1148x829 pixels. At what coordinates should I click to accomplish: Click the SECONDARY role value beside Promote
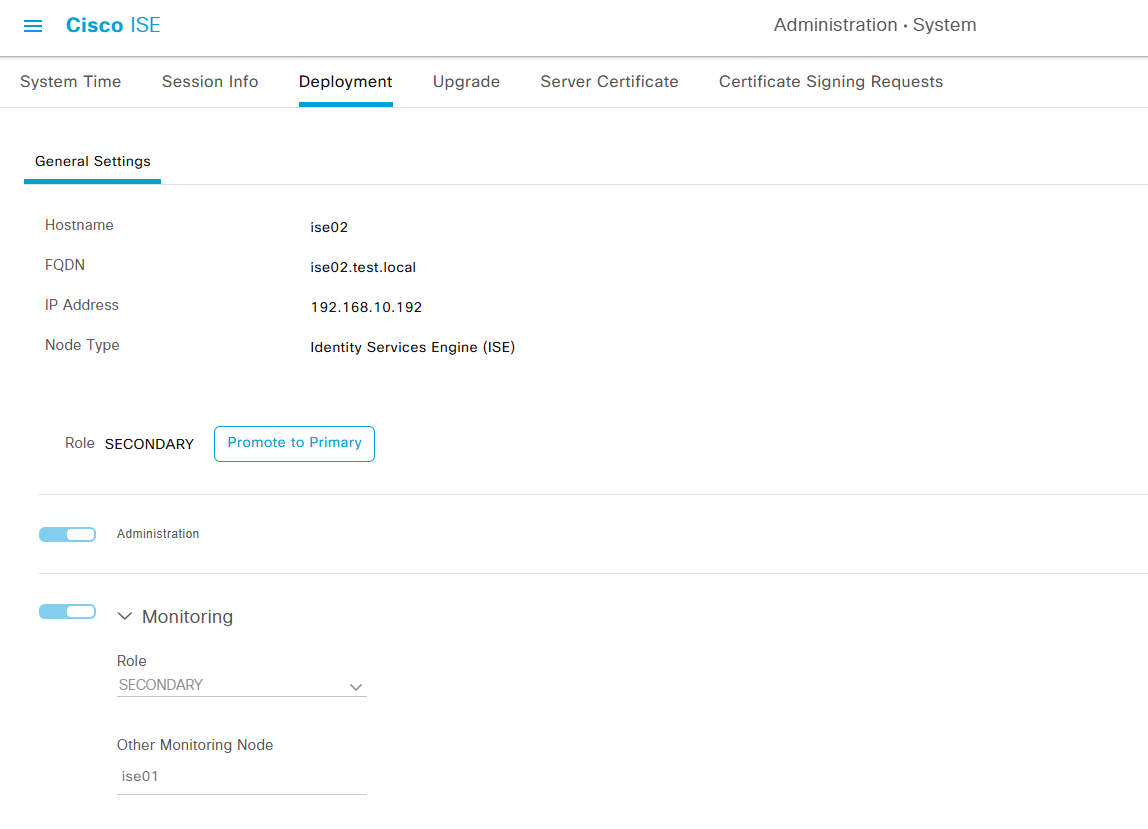pyautogui.click(x=149, y=445)
